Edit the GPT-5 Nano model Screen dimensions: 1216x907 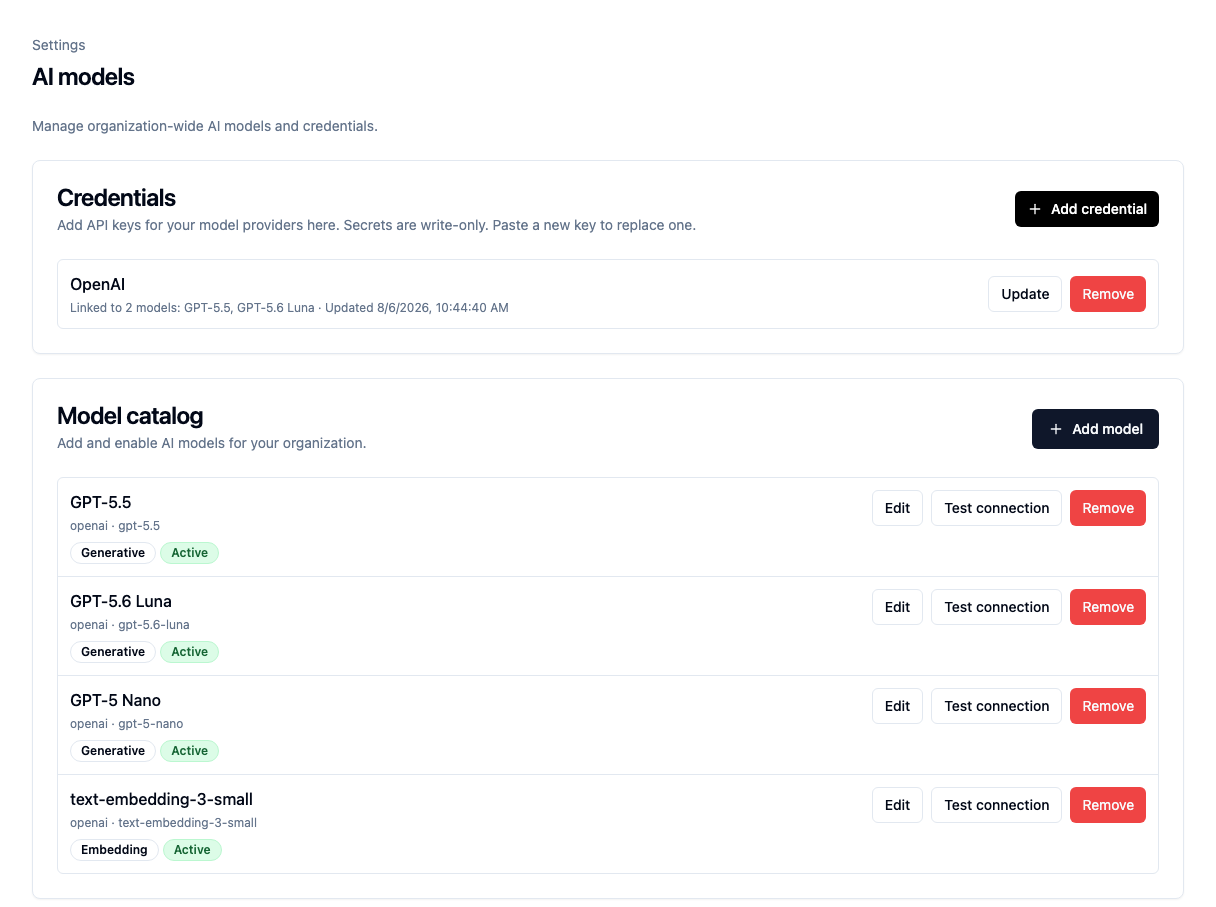pos(897,706)
